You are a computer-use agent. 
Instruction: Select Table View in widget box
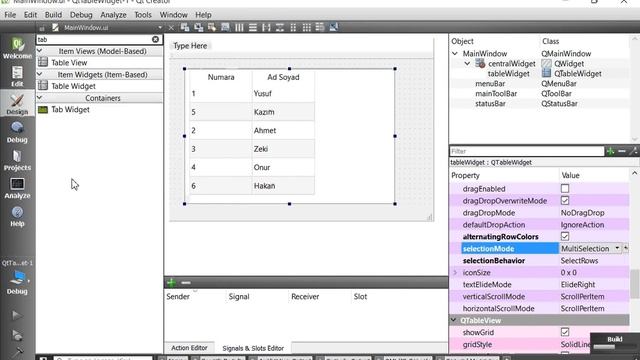(100, 62)
